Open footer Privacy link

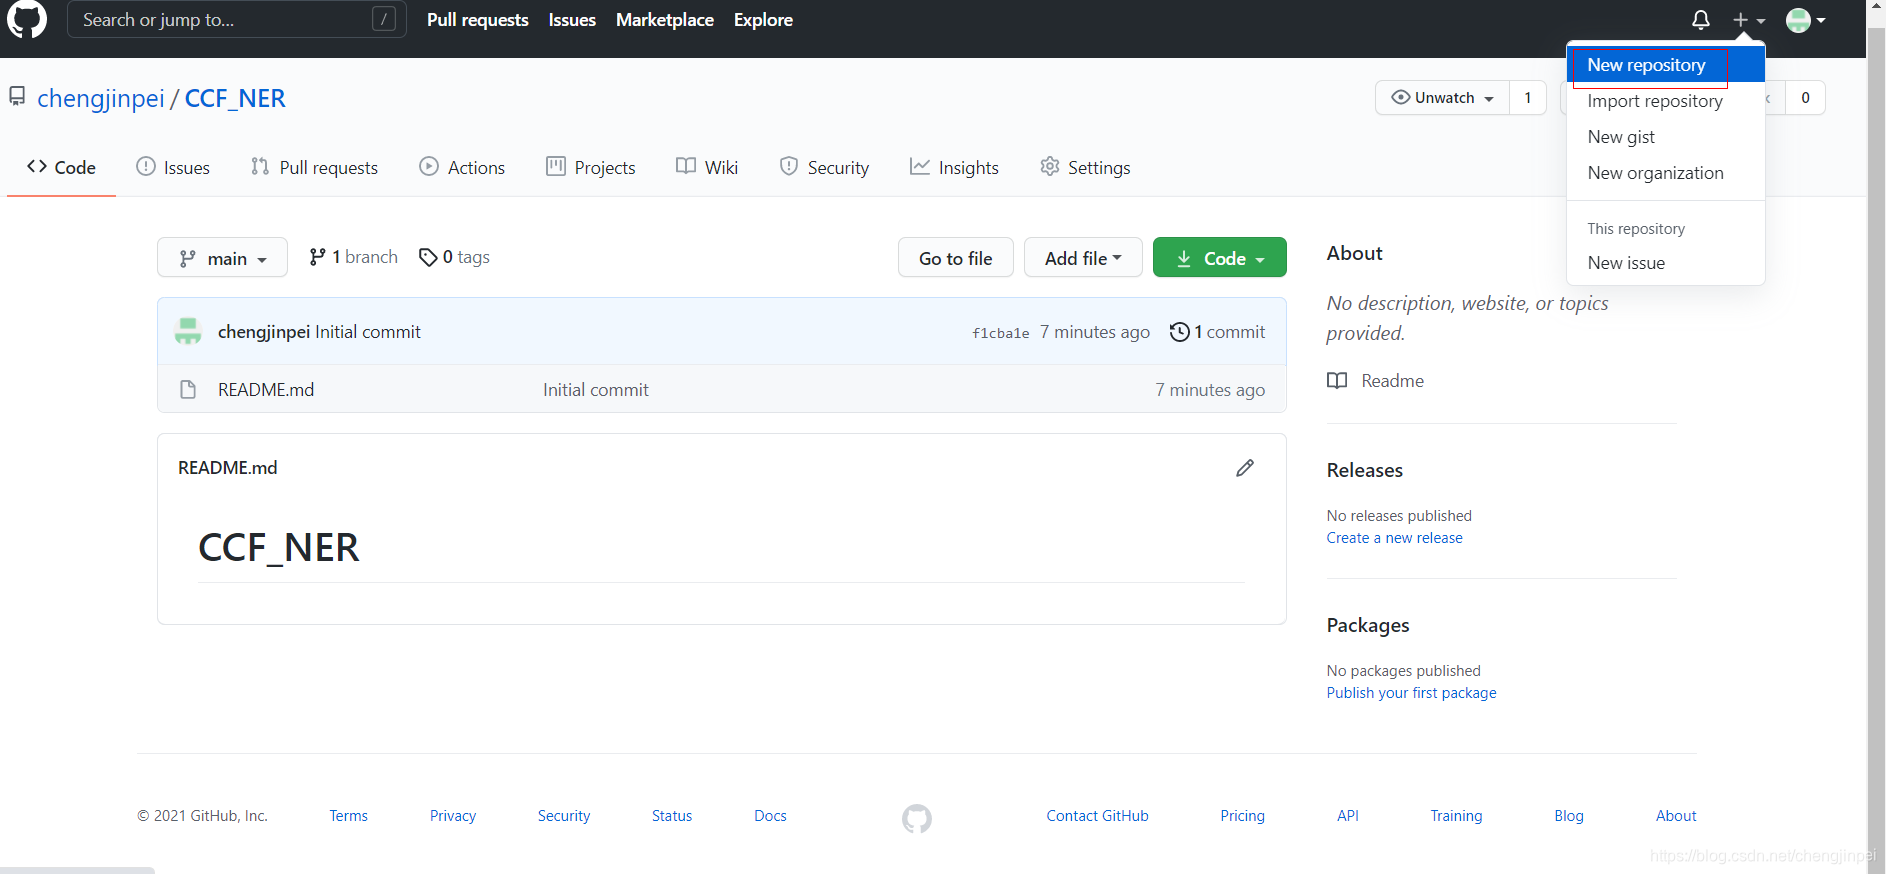click(453, 816)
